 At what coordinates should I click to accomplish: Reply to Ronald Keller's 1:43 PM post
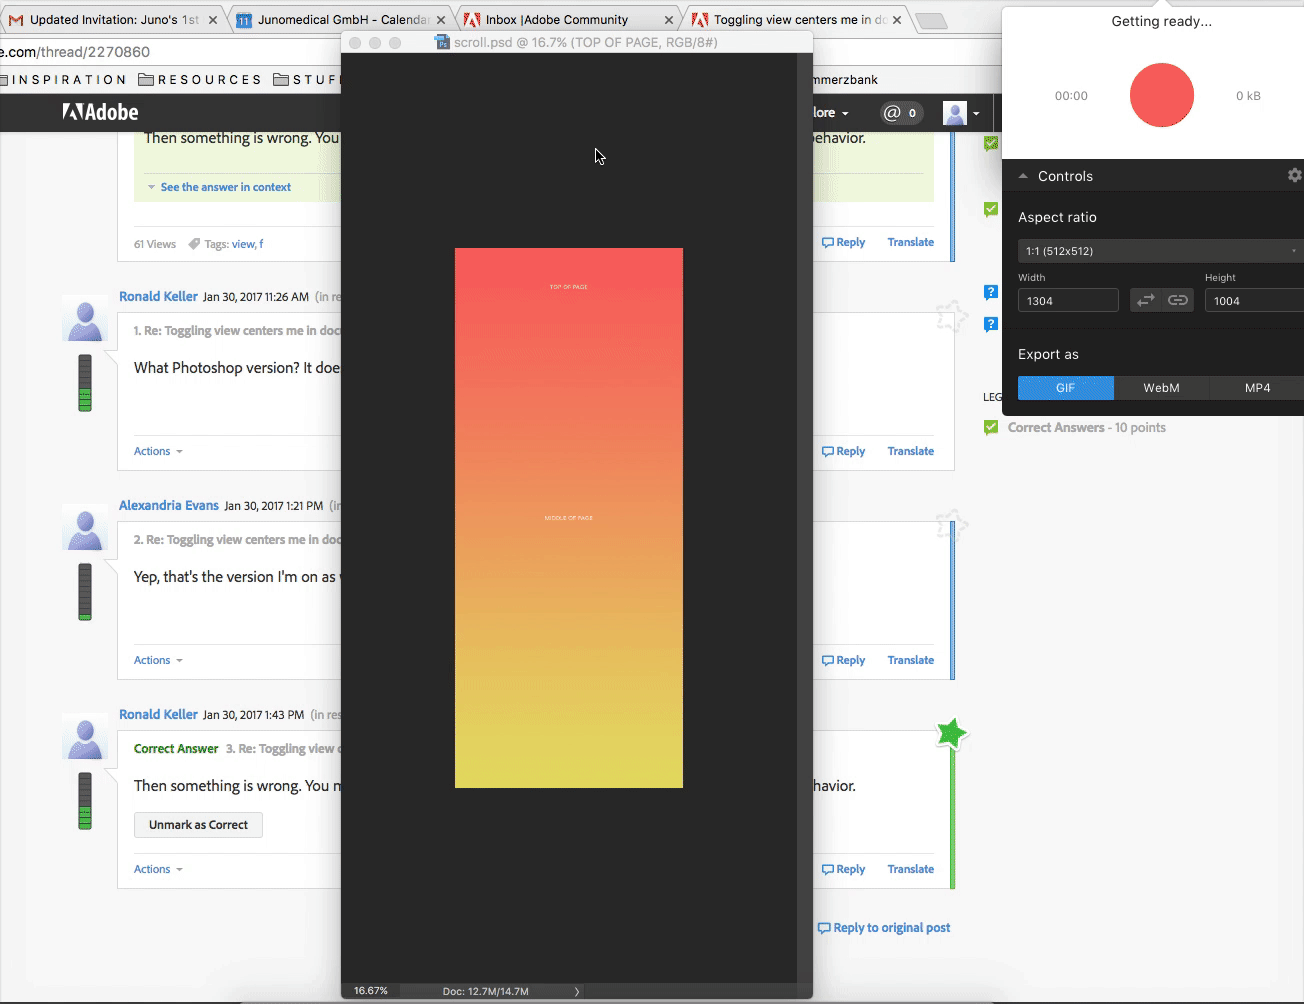(x=843, y=869)
